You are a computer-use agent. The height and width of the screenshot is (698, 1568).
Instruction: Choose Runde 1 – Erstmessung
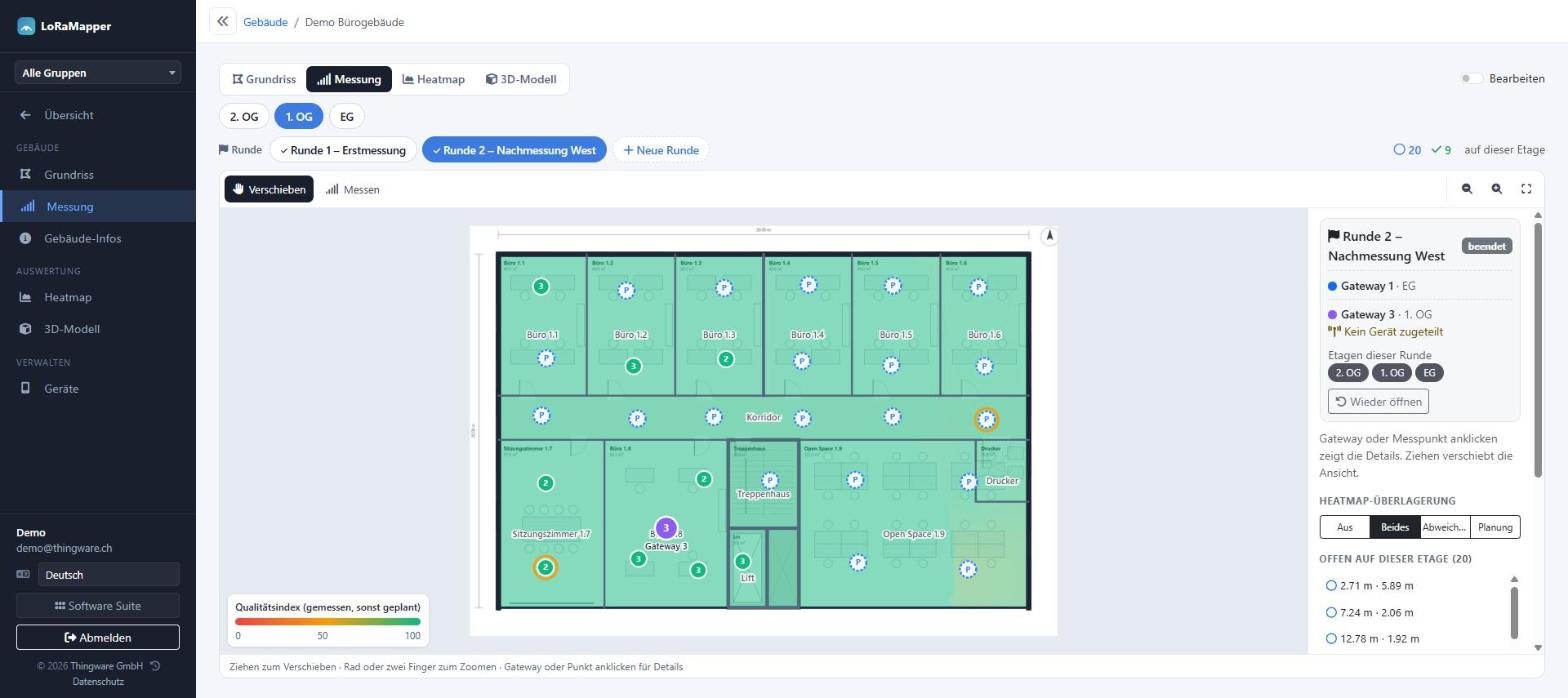[343, 150]
